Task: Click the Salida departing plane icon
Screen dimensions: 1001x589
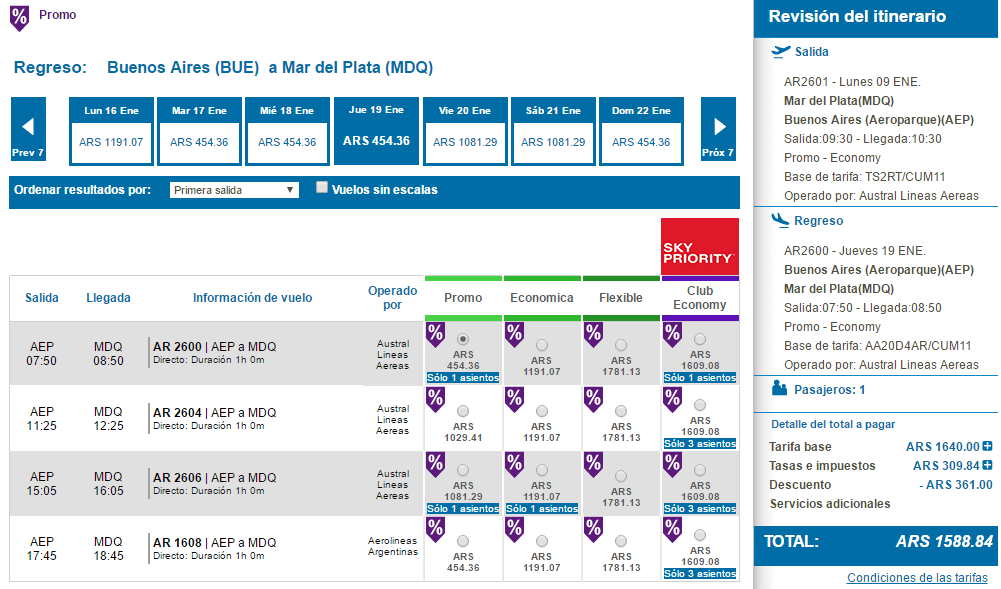Action: pyautogui.click(x=780, y=52)
